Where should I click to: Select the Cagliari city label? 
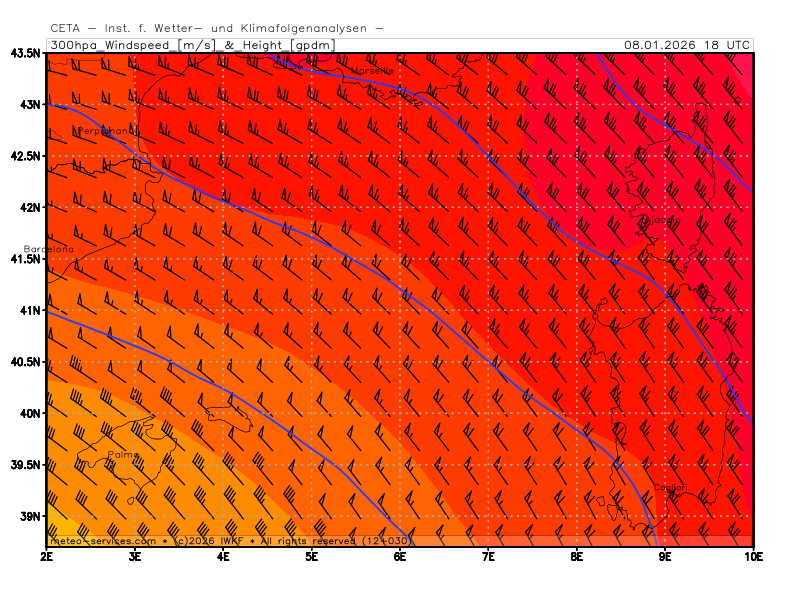coord(670,488)
